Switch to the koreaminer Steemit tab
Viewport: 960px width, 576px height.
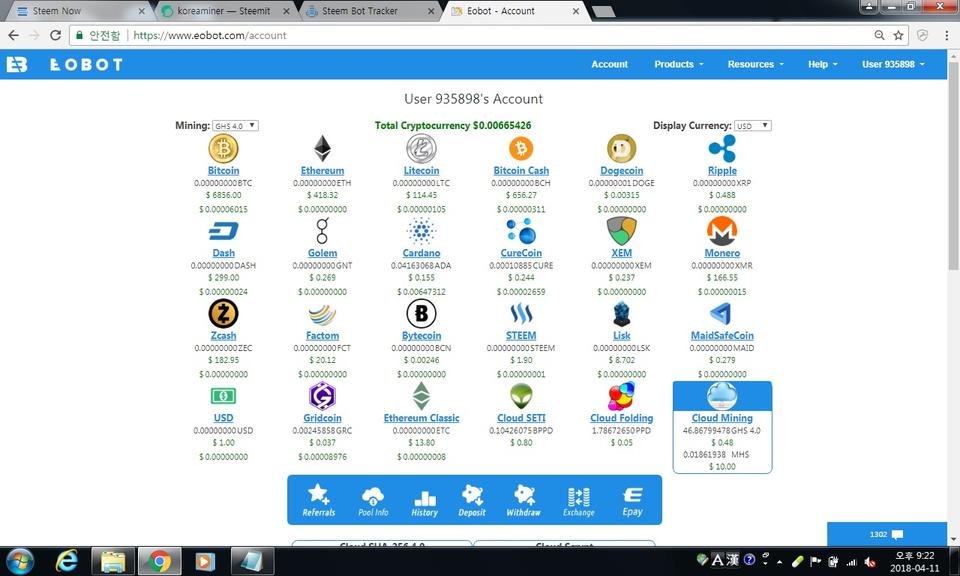pos(223,11)
